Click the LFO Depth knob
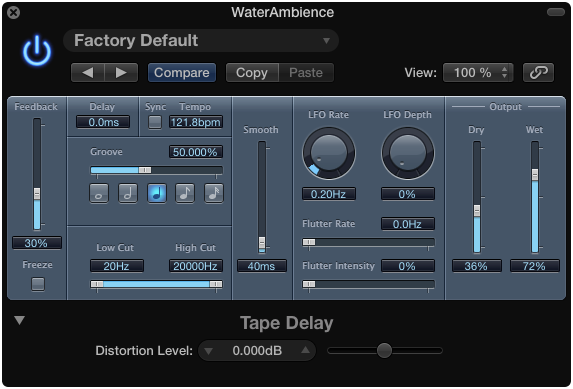The width and height of the screenshot is (573, 389). pyautogui.click(x=407, y=153)
